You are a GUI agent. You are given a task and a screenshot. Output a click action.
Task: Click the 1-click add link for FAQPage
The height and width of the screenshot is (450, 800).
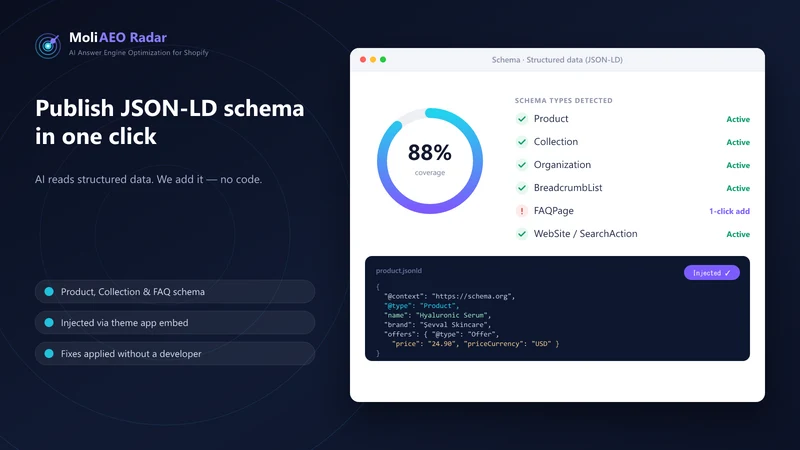[729, 211]
